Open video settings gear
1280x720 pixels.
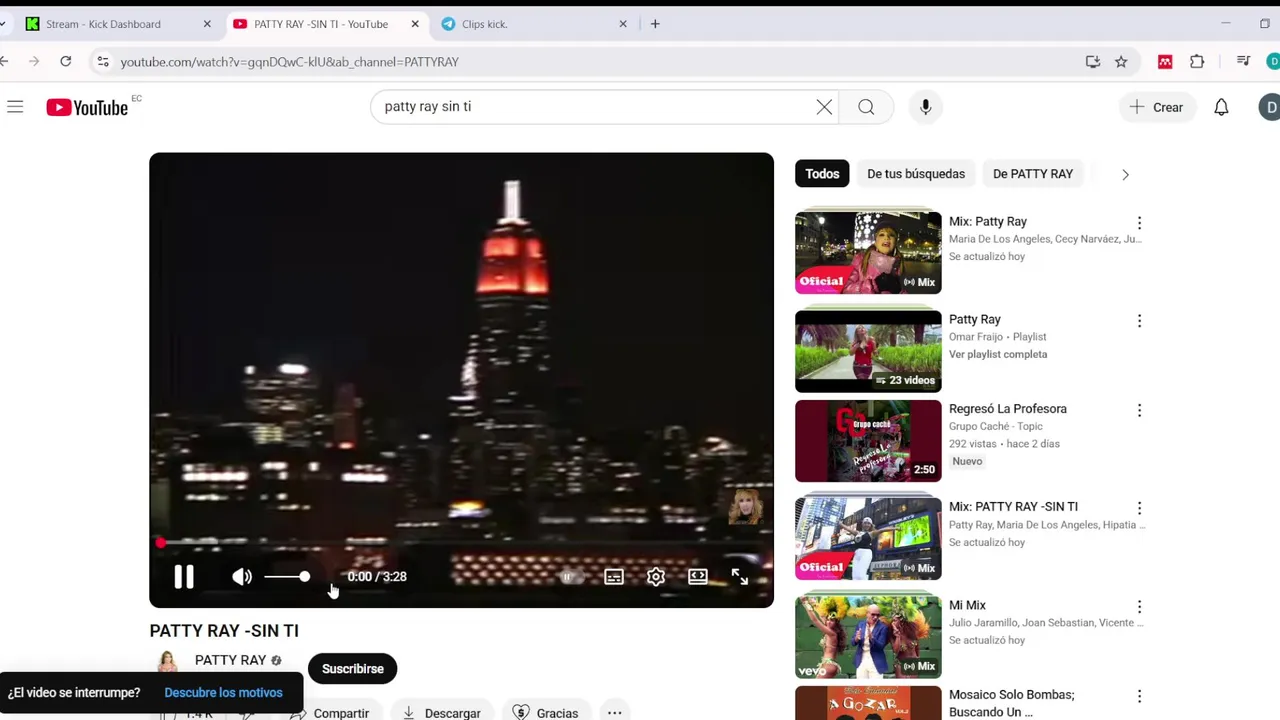pyautogui.click(x=656, y=577)
